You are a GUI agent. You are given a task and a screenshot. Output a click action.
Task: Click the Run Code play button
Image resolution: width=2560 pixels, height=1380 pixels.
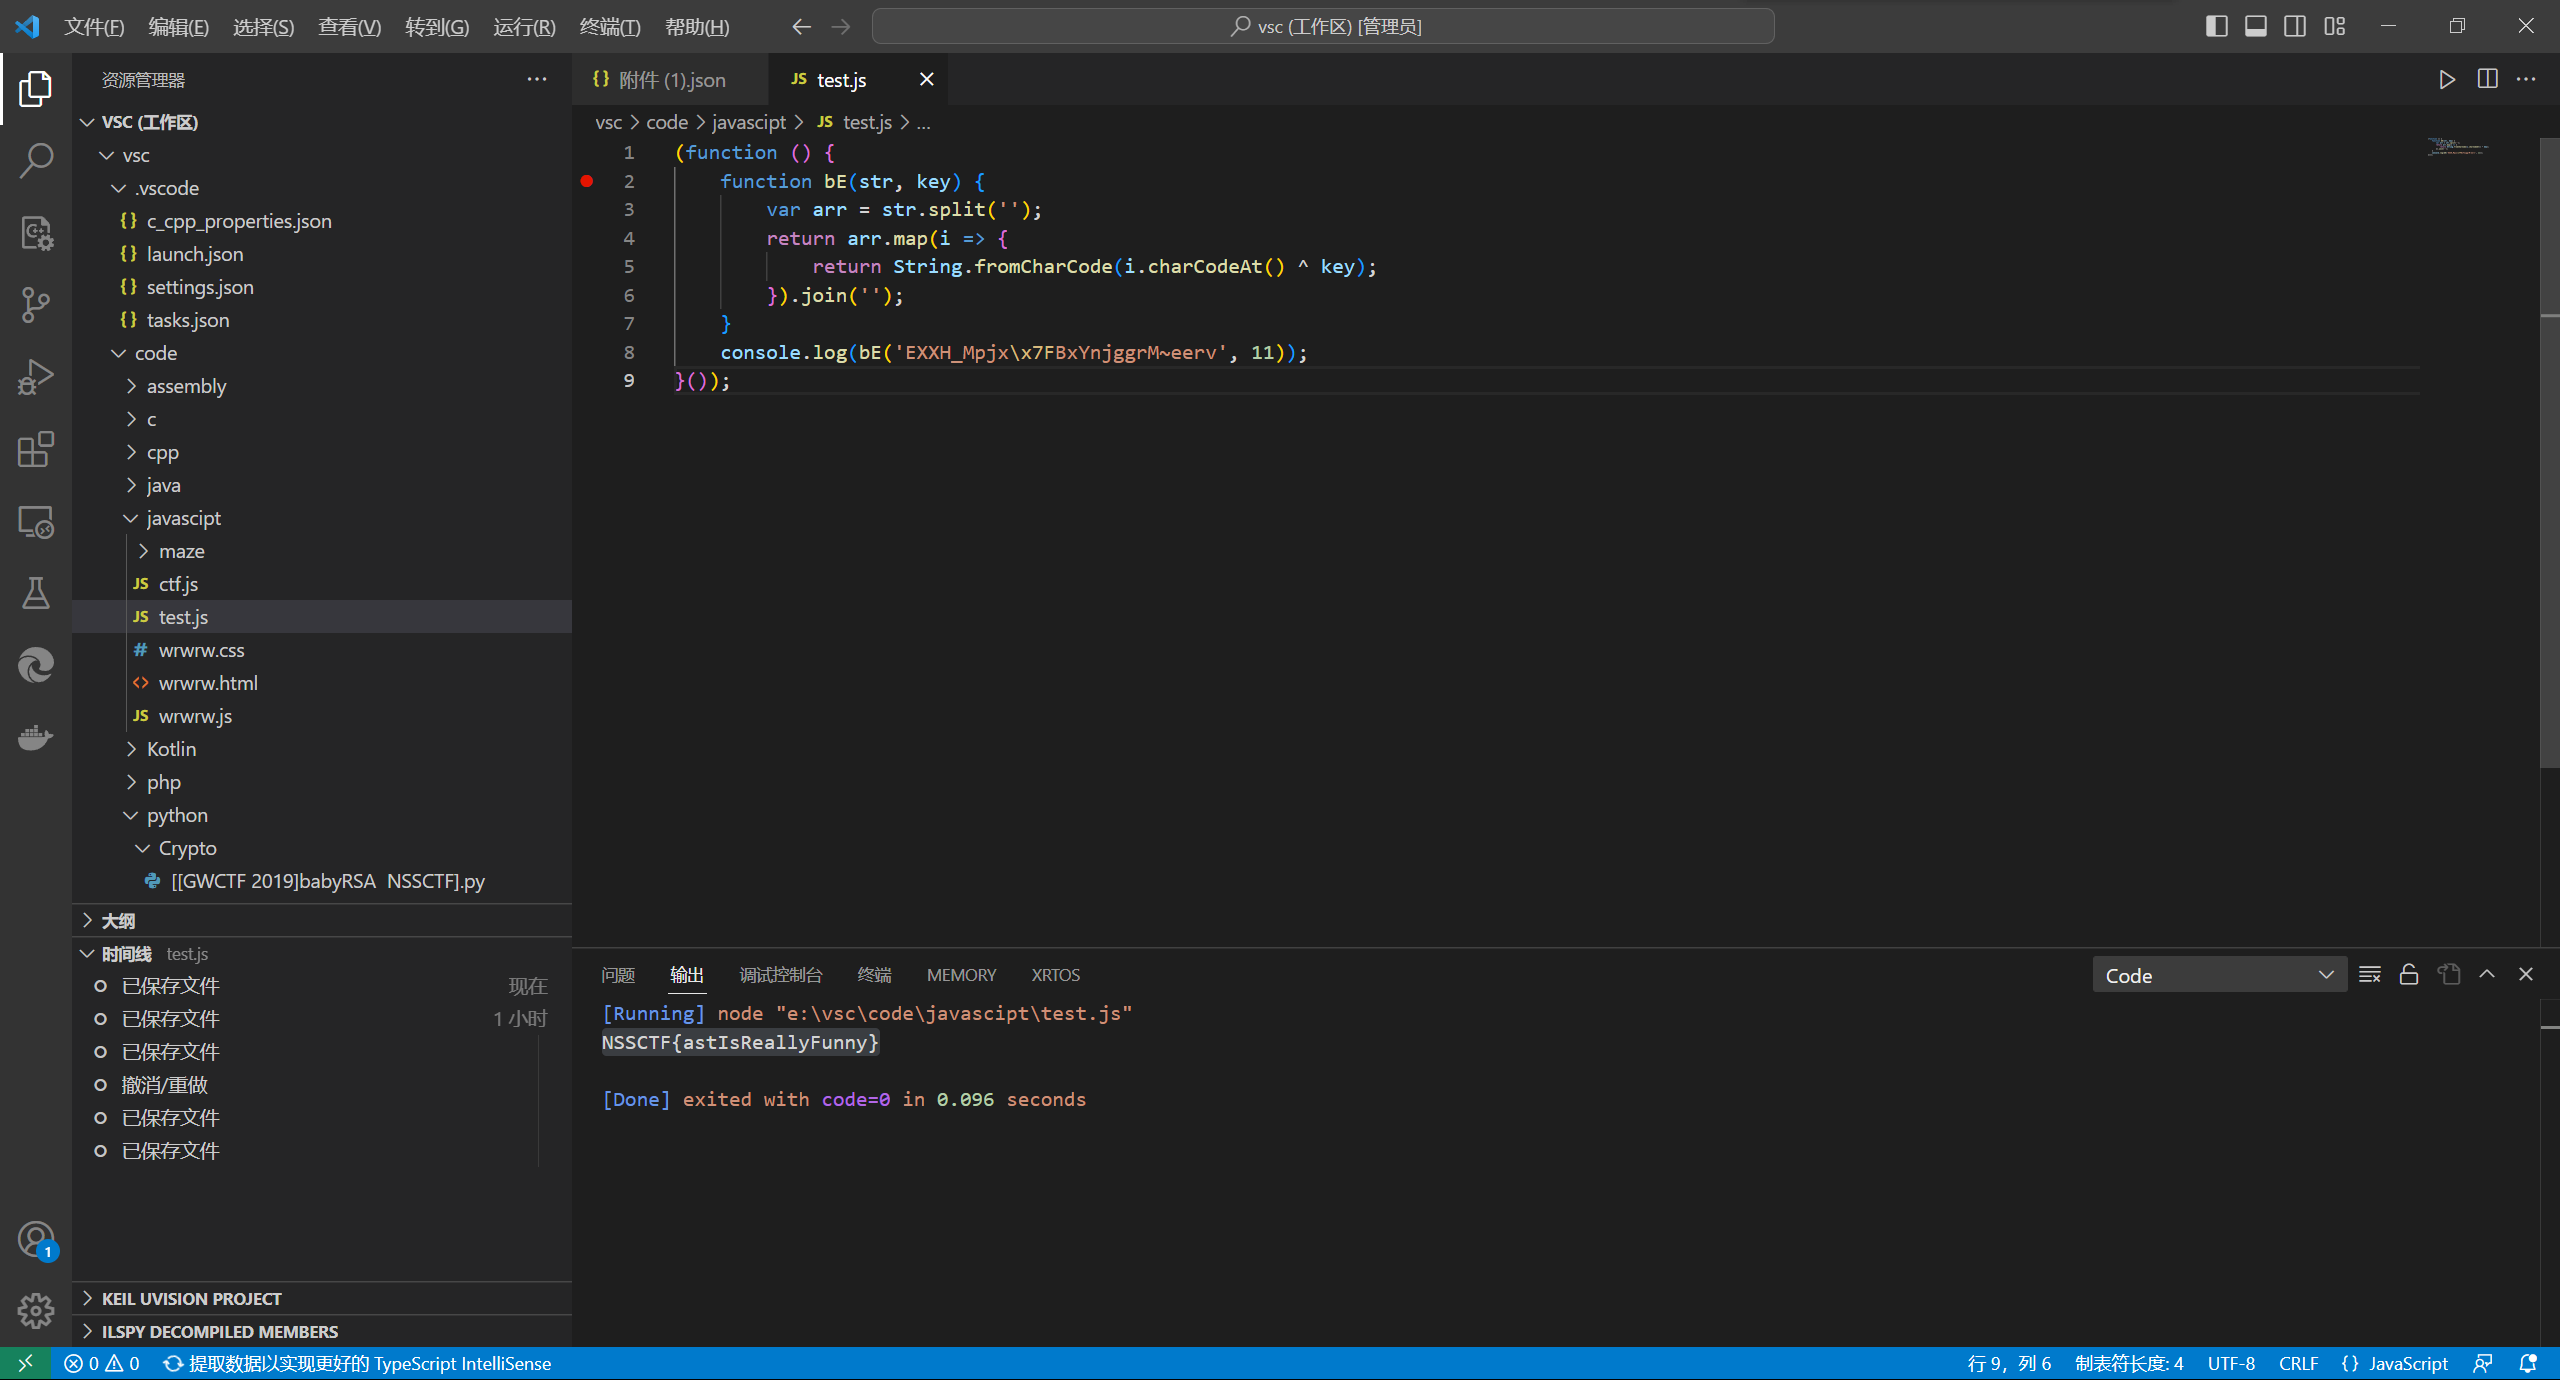click(2446, 80)
